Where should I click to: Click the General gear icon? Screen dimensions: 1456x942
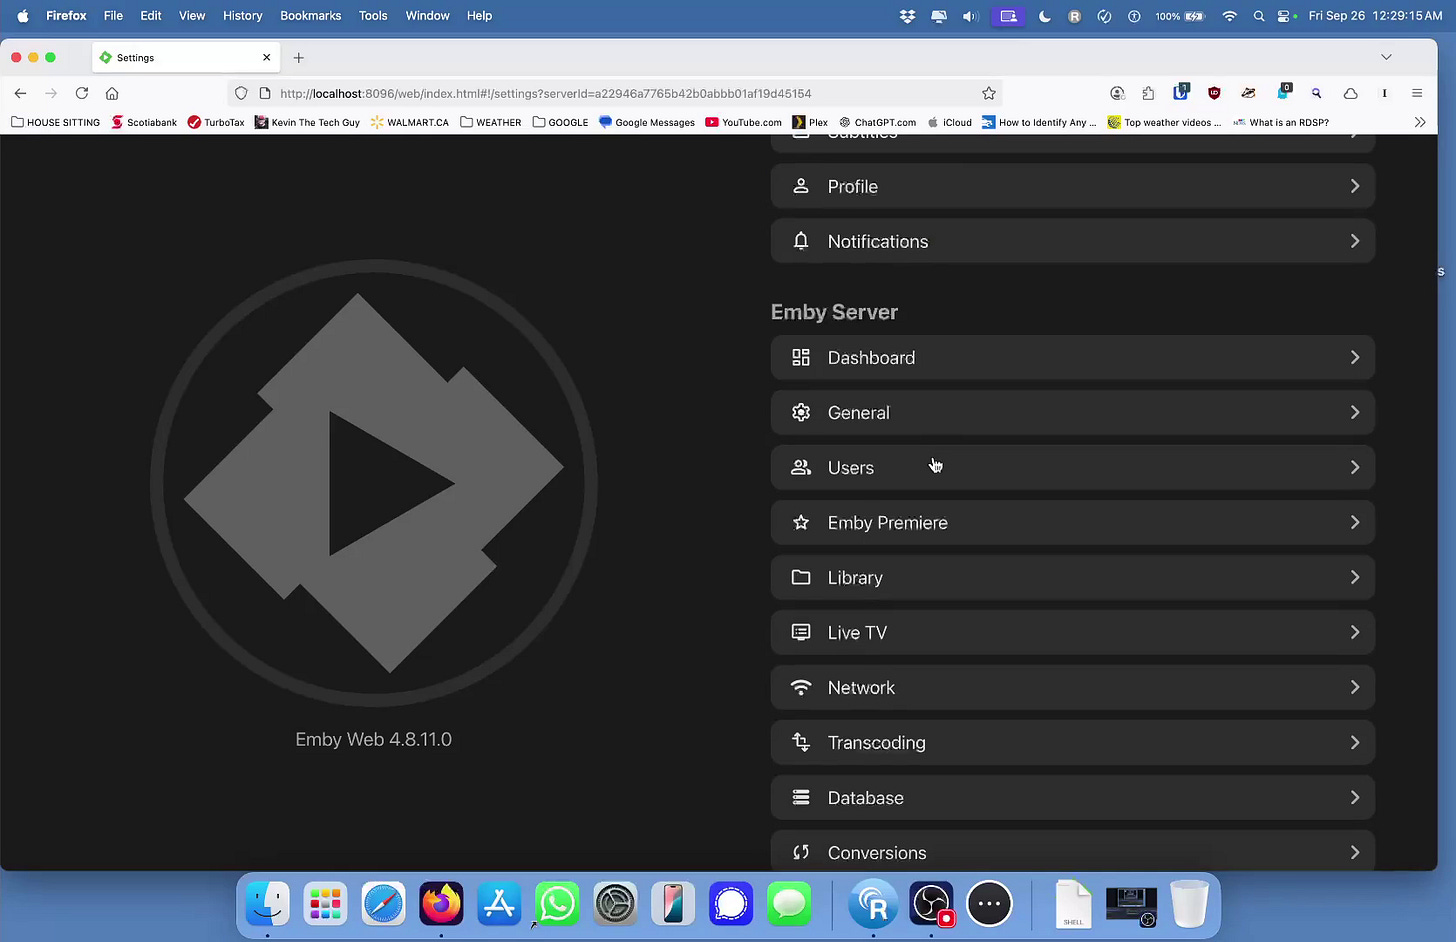(801, 413)
